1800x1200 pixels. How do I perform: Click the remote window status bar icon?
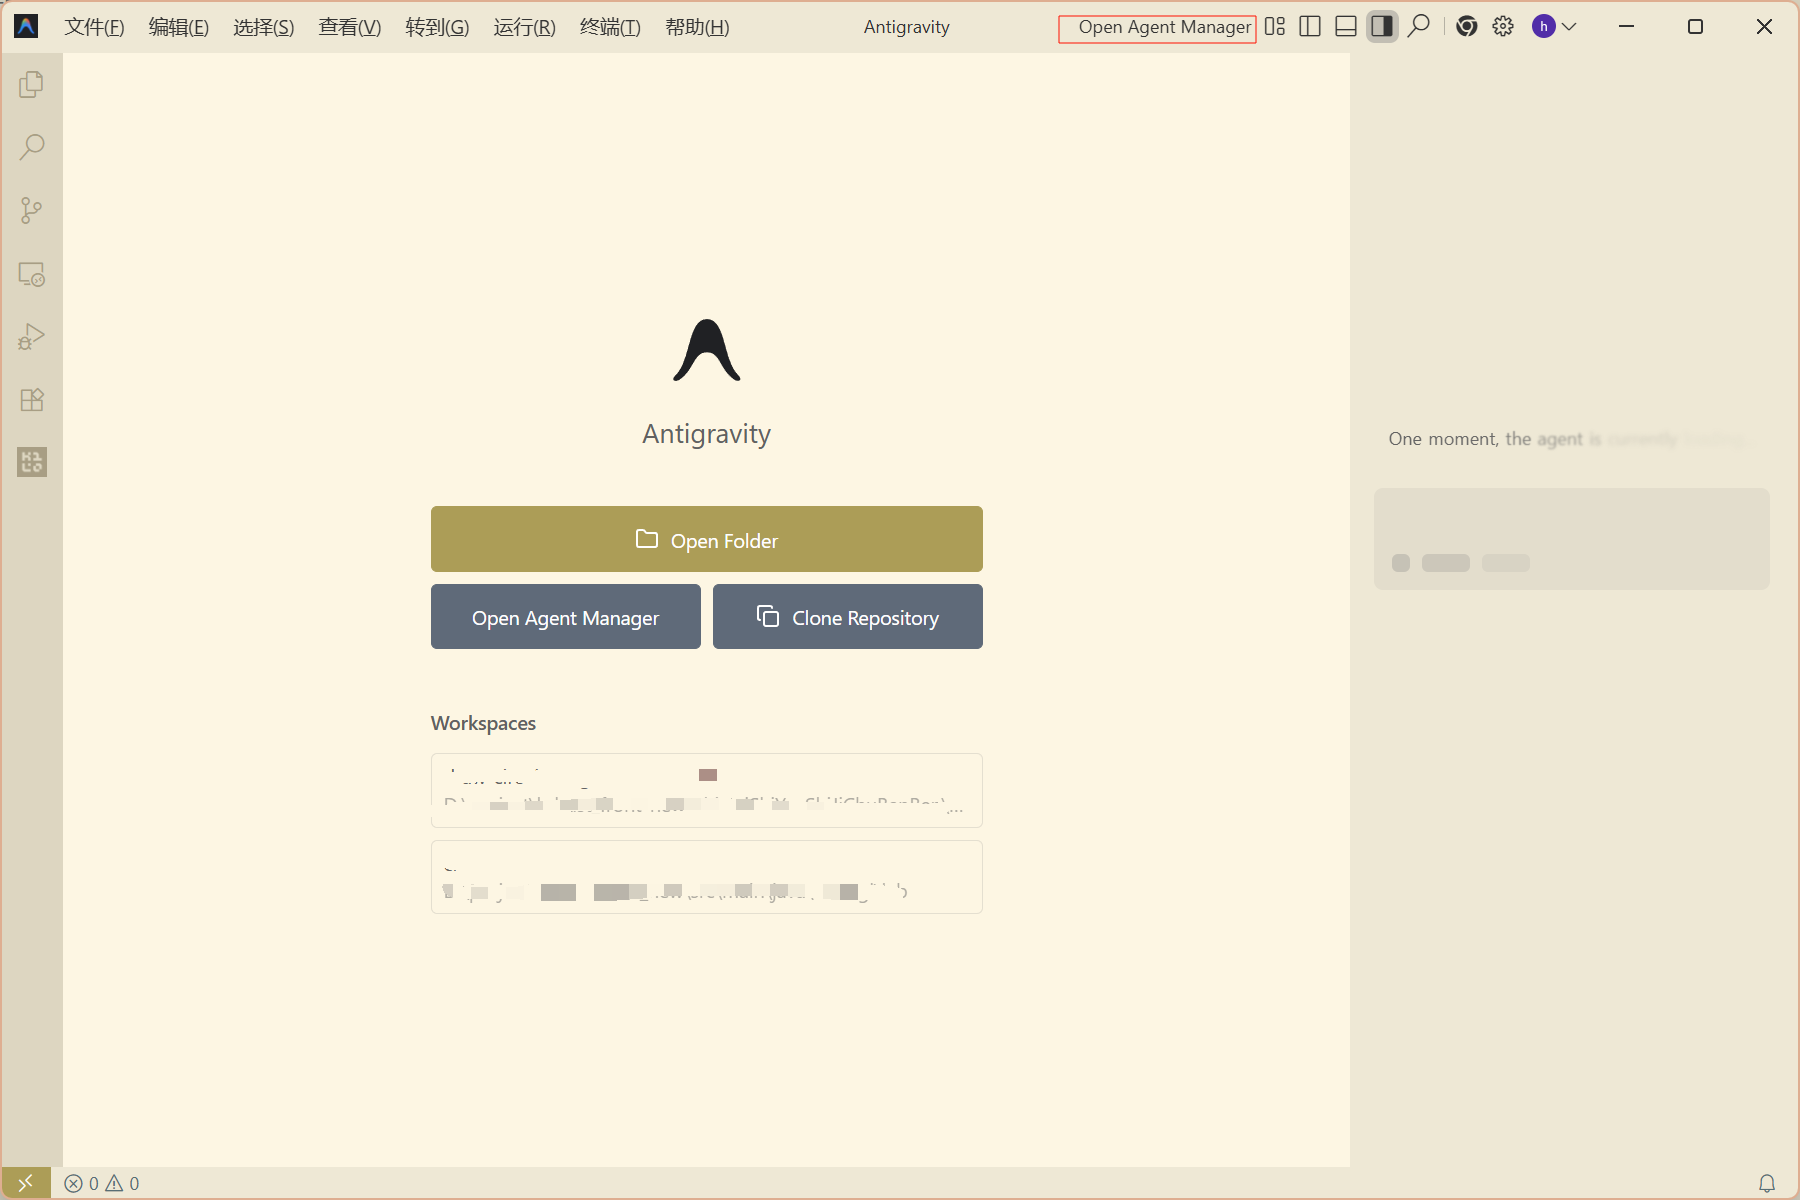[26, 1183]
